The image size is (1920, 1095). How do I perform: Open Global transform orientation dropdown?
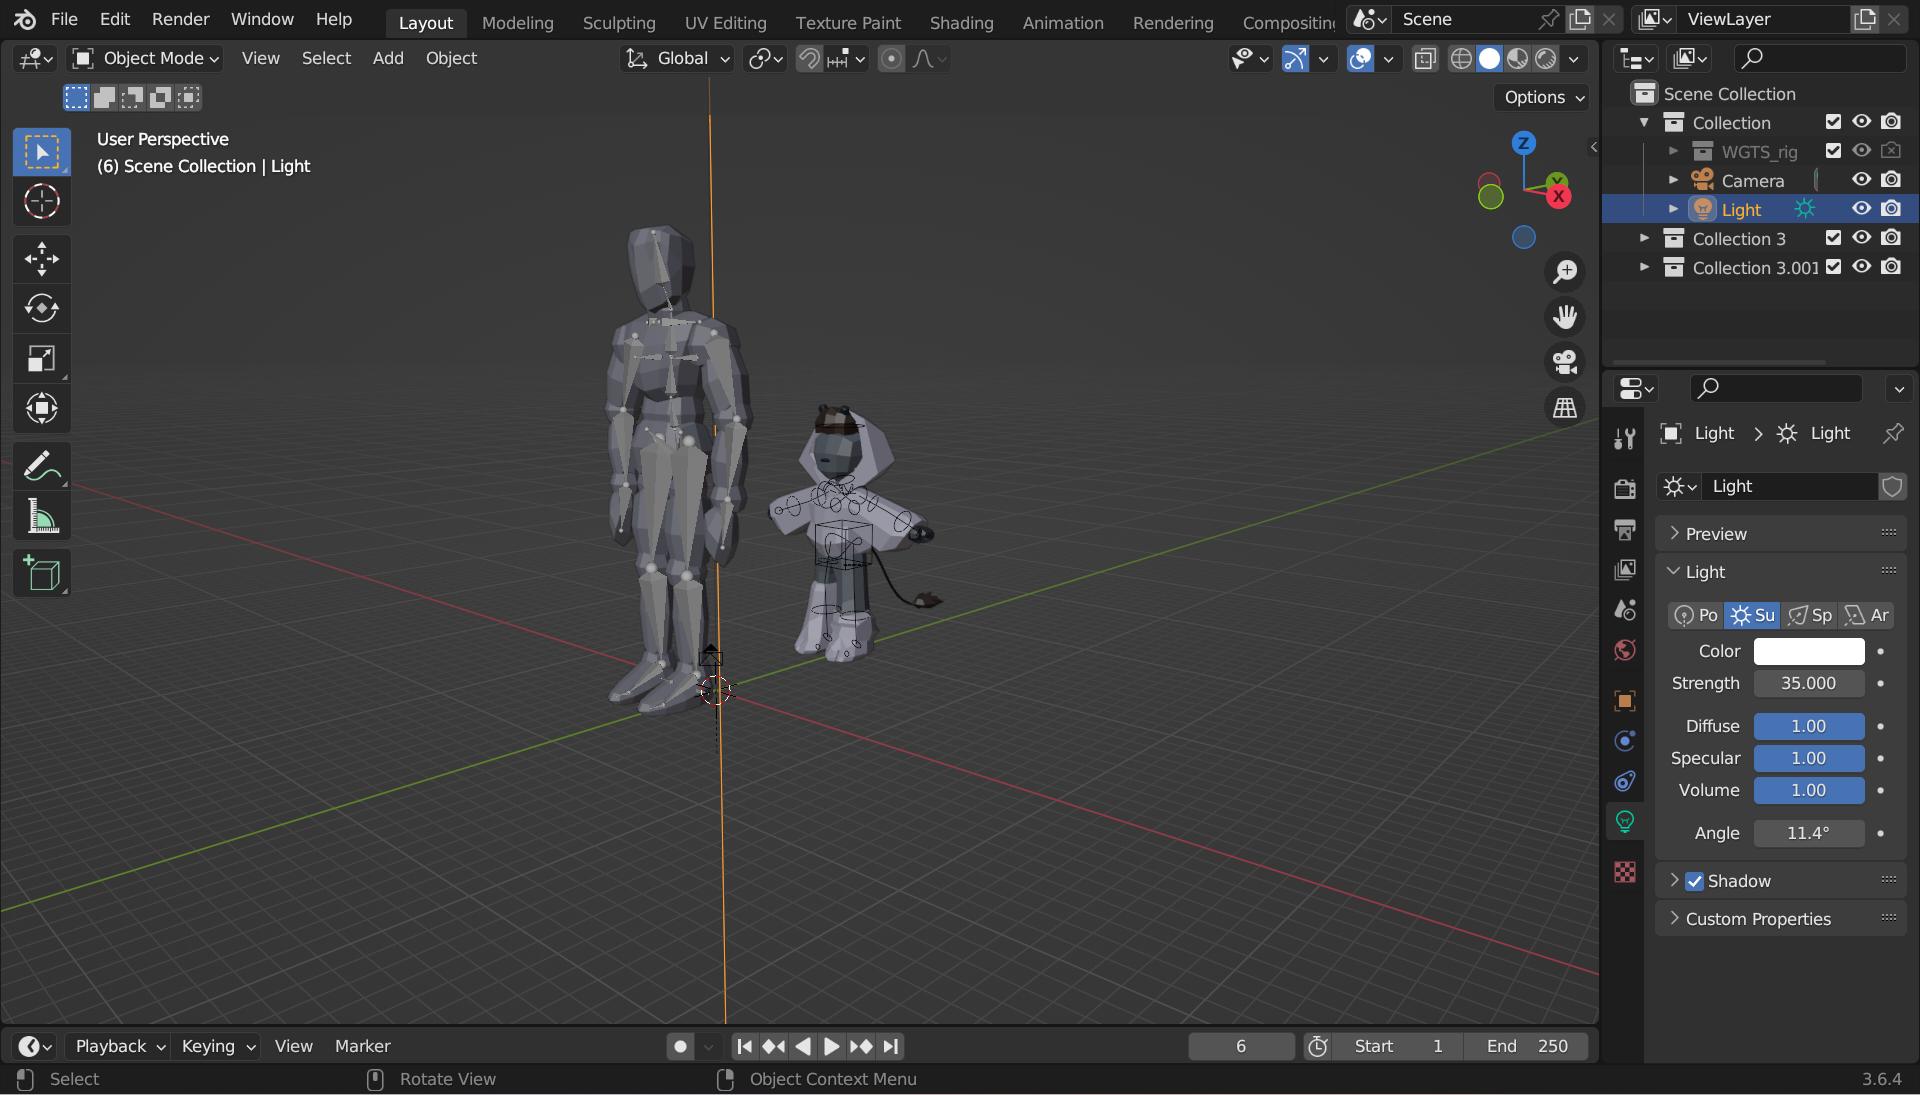coord(677,59)
